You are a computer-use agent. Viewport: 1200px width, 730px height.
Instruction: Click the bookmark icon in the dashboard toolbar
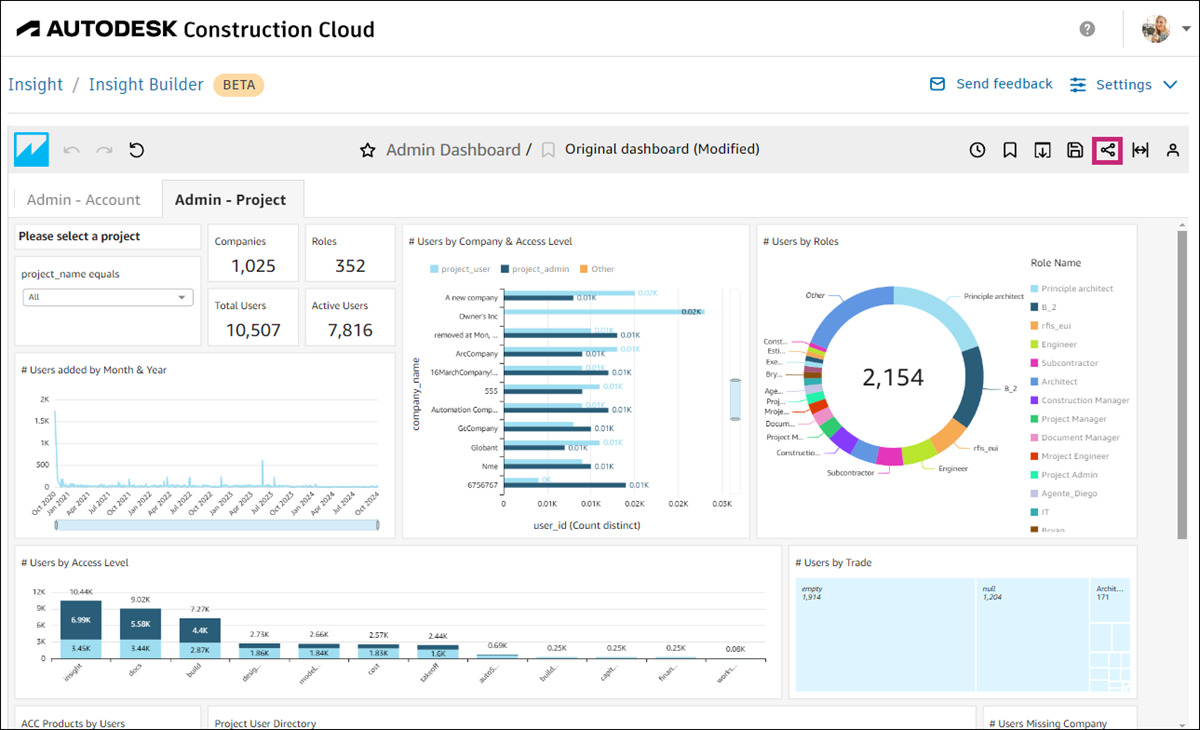pyautogui.click(x=1010, y=150)
